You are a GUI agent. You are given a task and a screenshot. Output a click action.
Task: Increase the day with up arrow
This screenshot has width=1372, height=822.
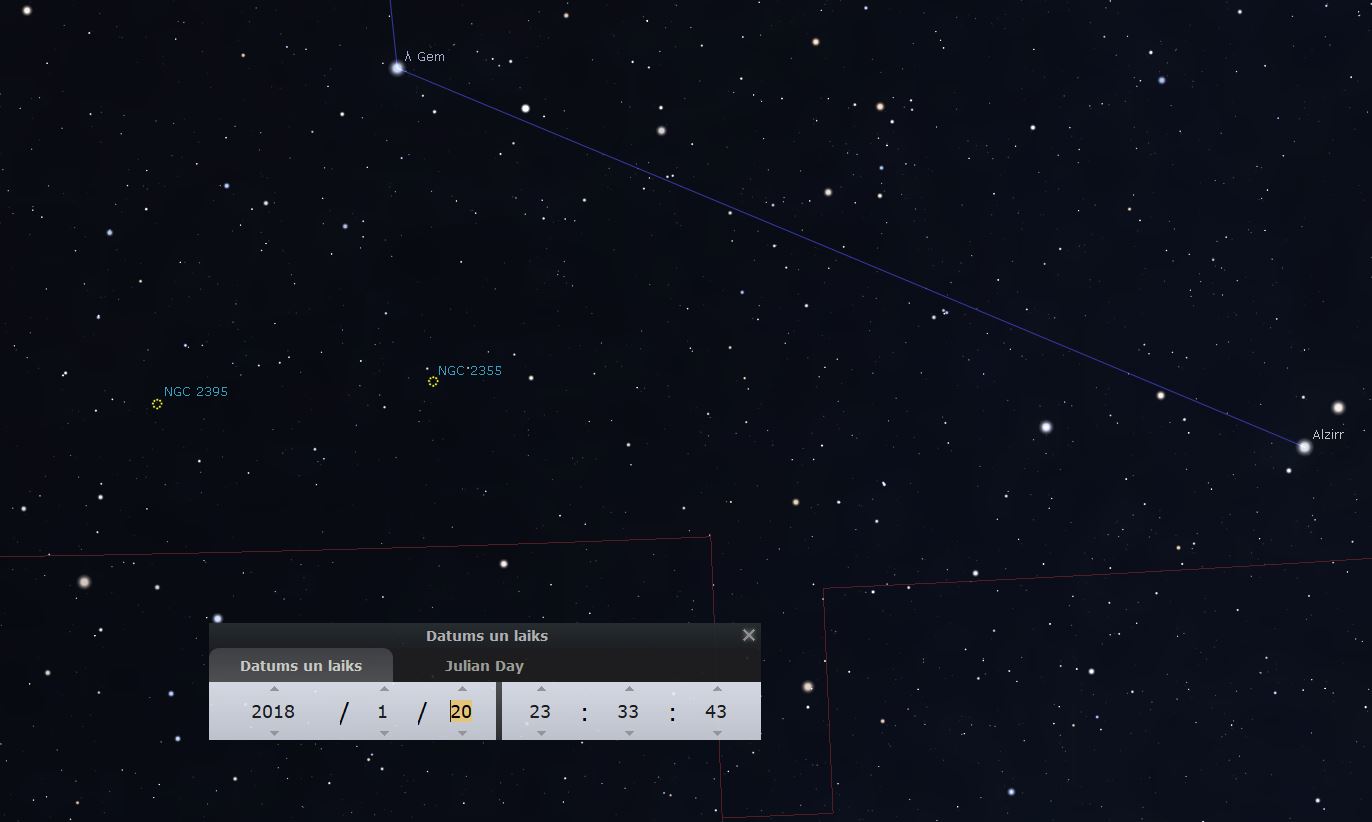pyautogui.click(x=462, y=689)
